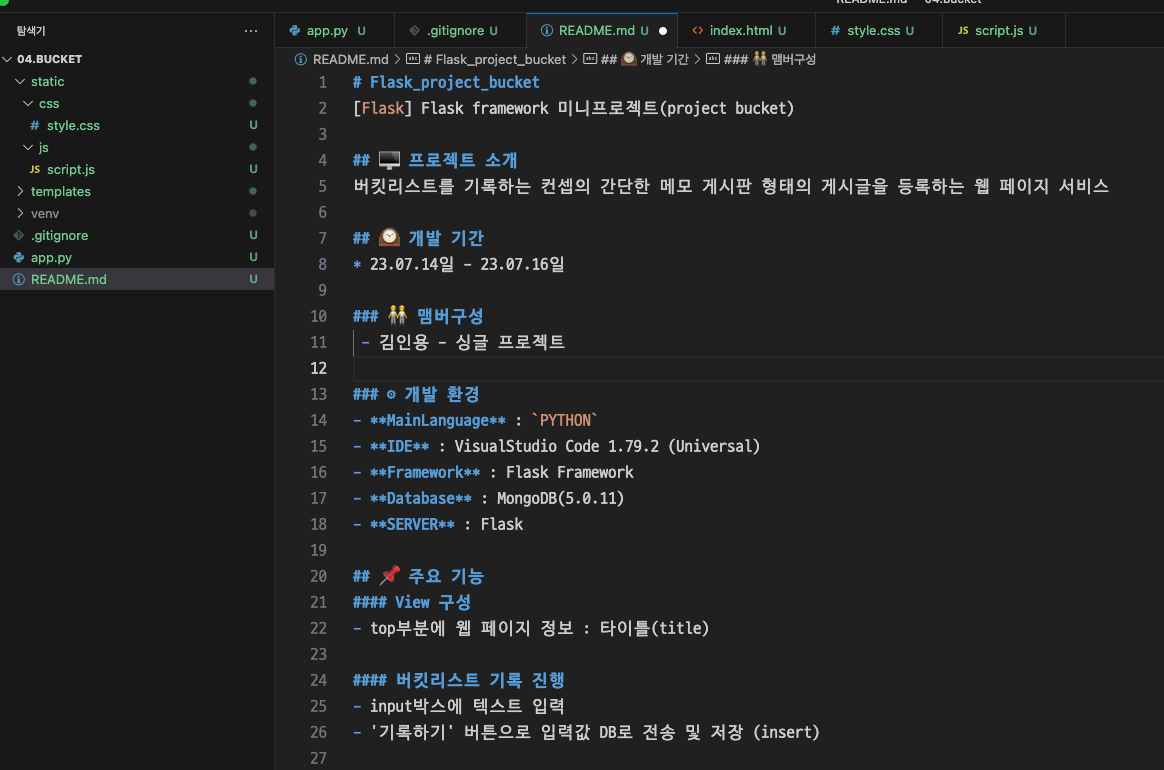The width and height of the screenshot is (1164, 770).
Task: Open the explorer more actions ellipsis menu
Action: coord(251,31)
